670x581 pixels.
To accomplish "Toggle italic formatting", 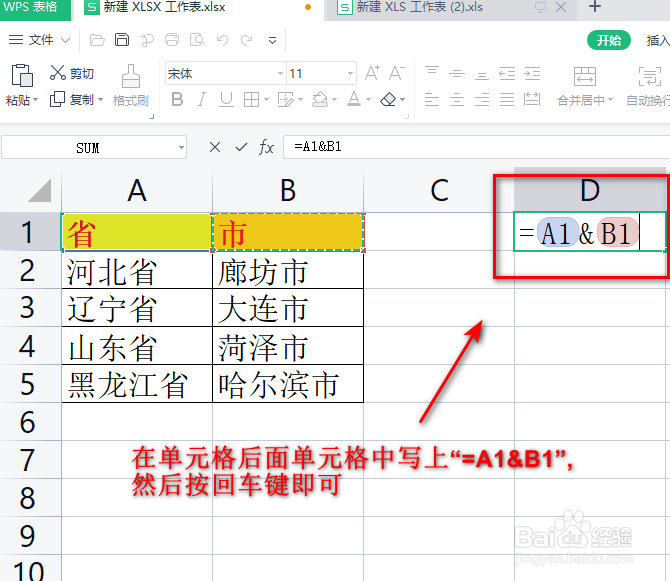I will pyautogui.click(x=202, y=100).
